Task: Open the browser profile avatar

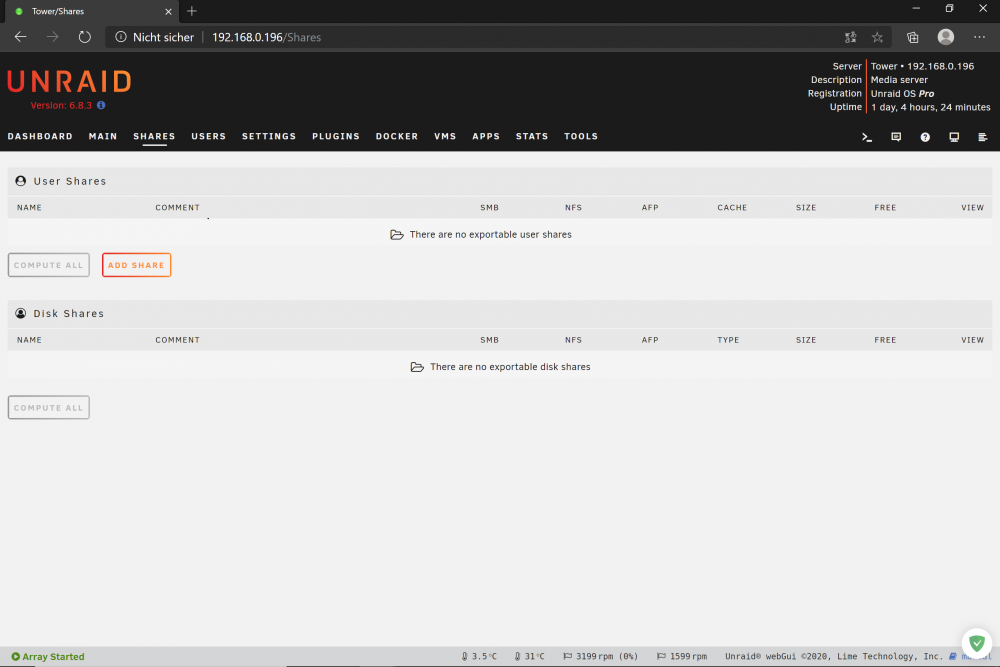Action: click(x=946, y=37)
